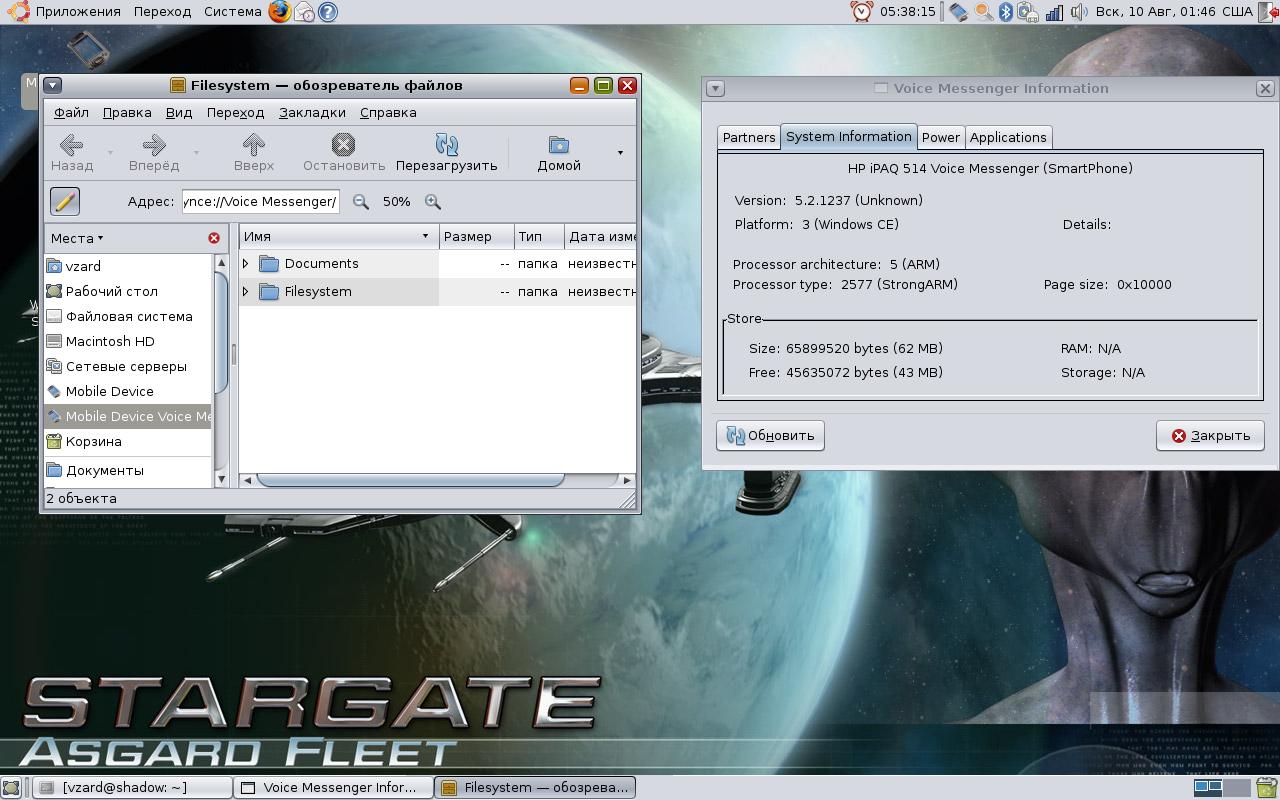Open the Система panel menu
Screen dimensions: 1280x800
click(x=232, y=12)
